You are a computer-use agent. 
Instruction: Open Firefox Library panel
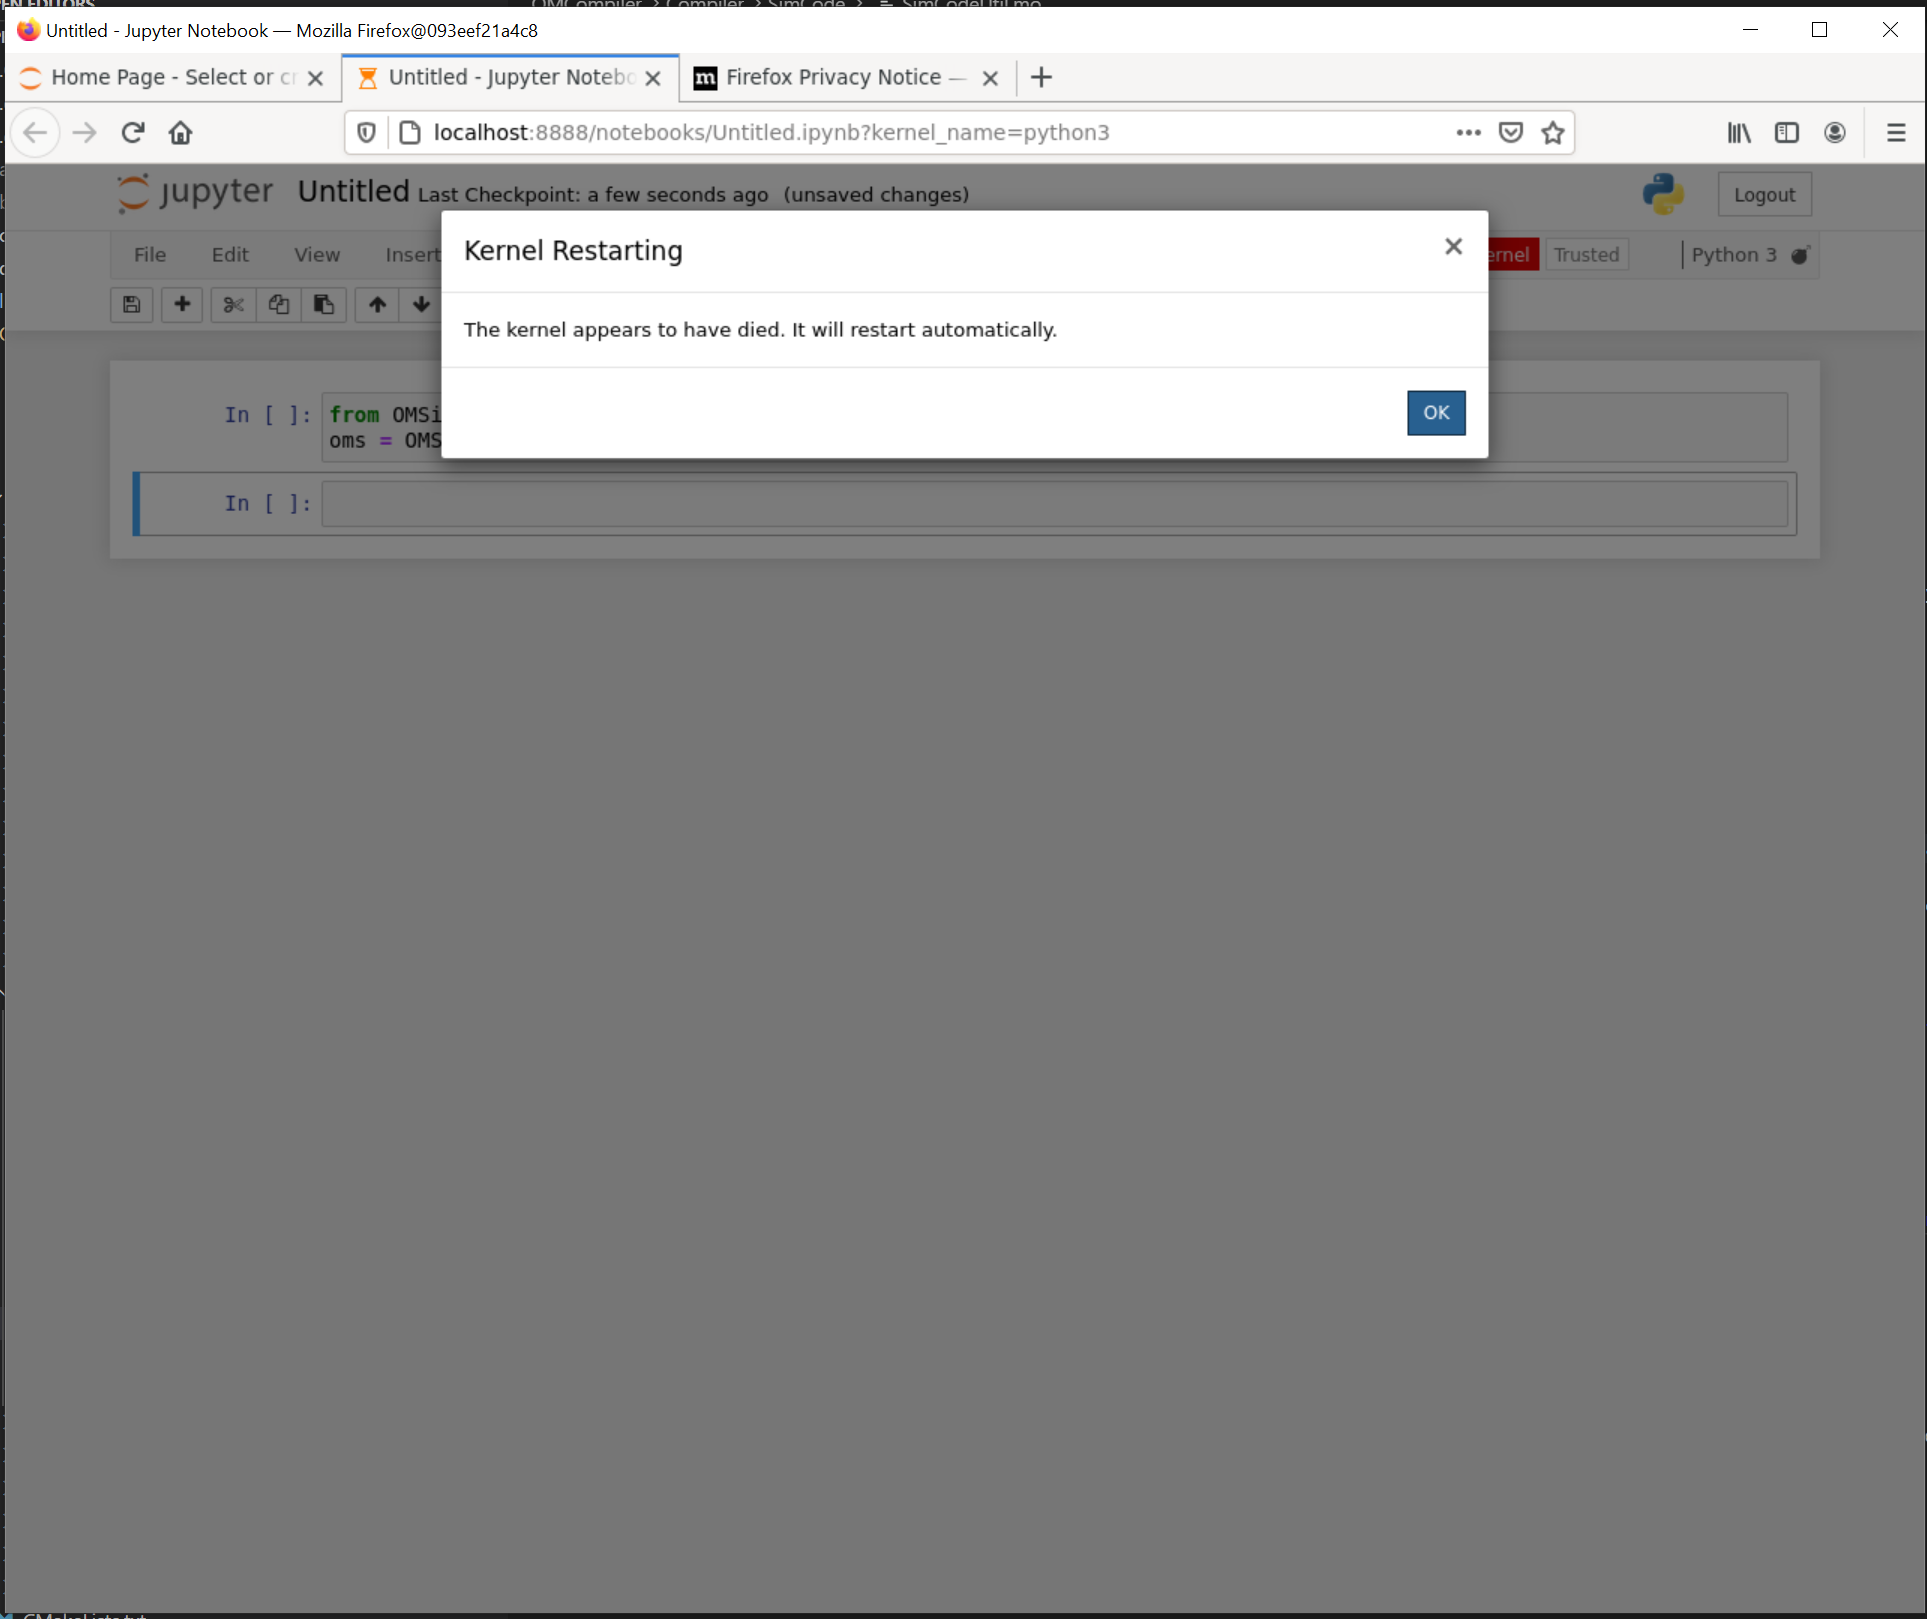[x=1738, y=132]
